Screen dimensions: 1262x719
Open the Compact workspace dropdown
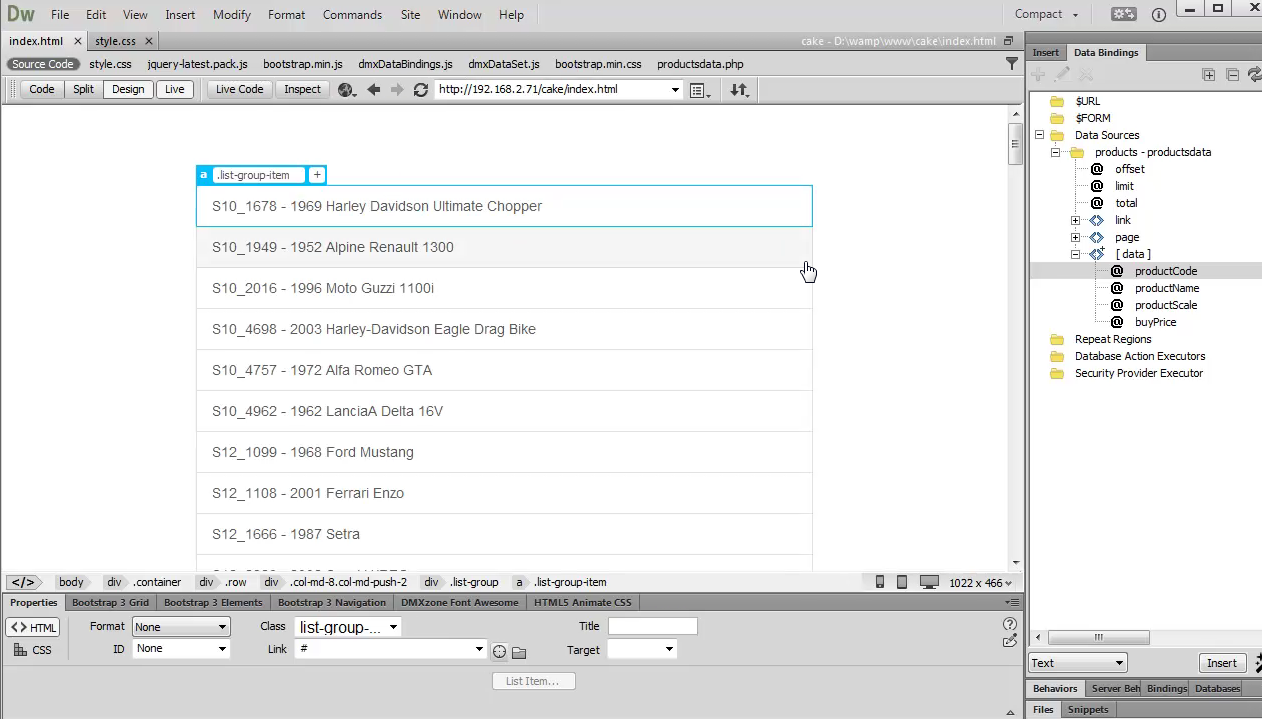click(1047, 14)
